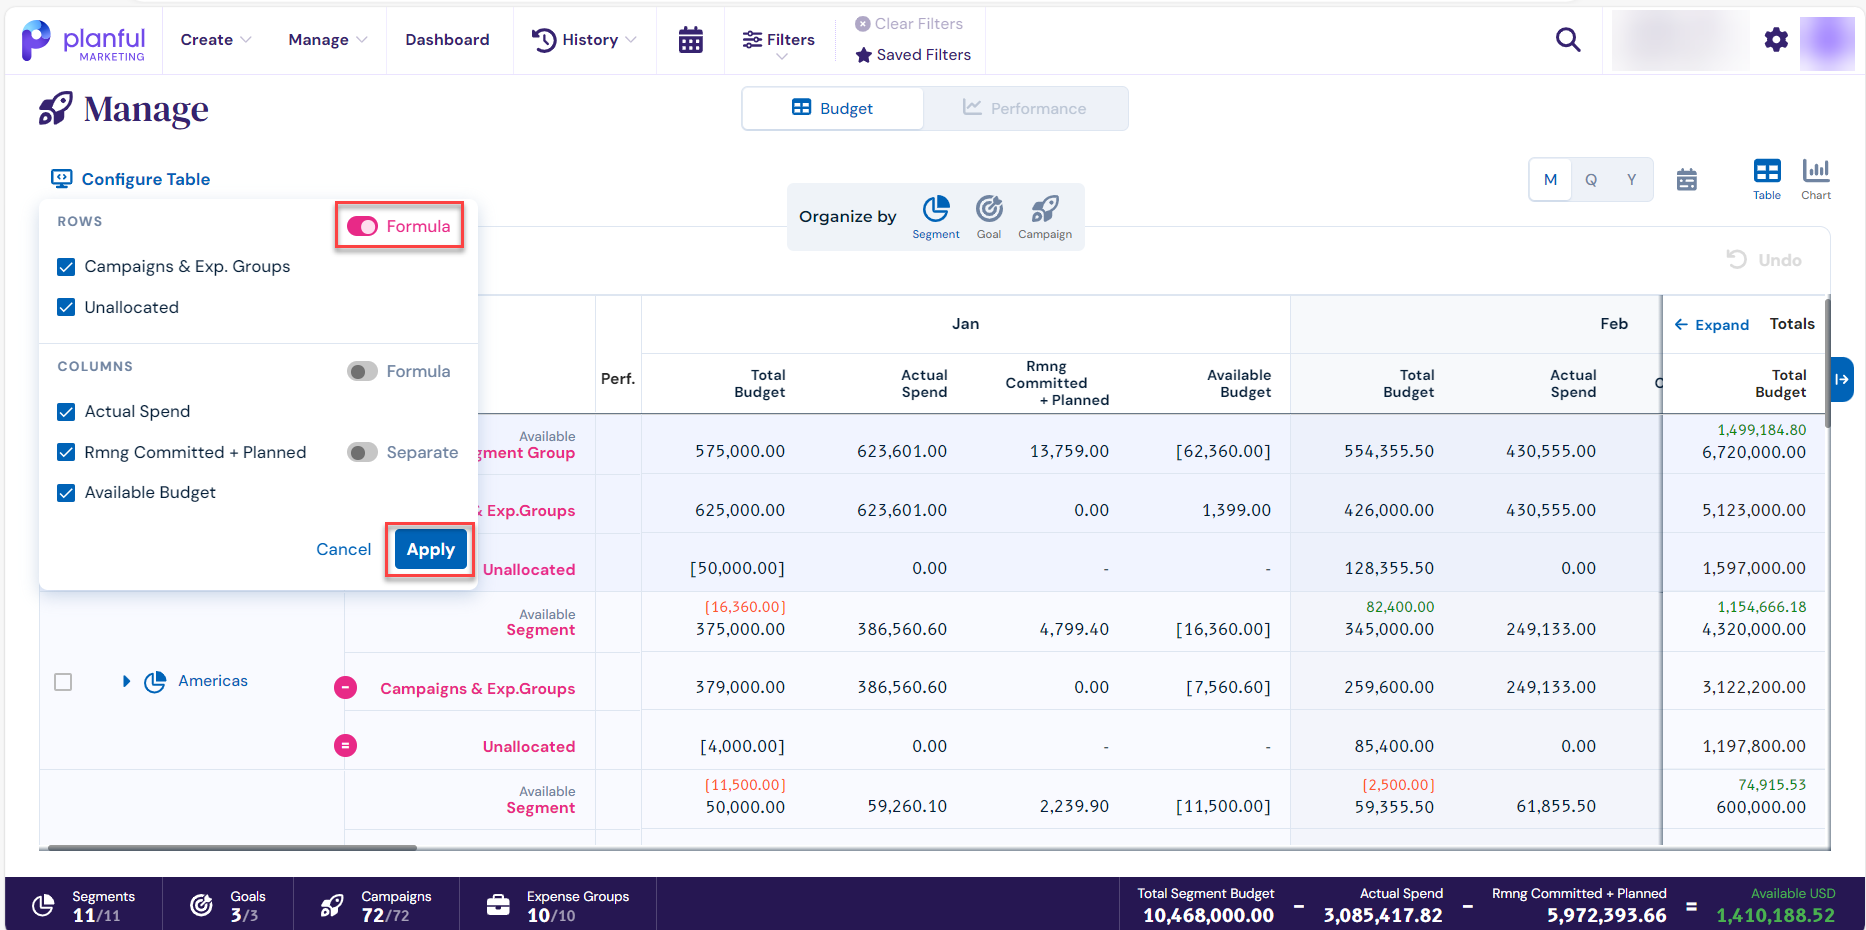The height and width of the screenshot is (930, 1866).
Task: Open the timeframe calendar icon beside M Q Y
Action: tap(1687, 180)
